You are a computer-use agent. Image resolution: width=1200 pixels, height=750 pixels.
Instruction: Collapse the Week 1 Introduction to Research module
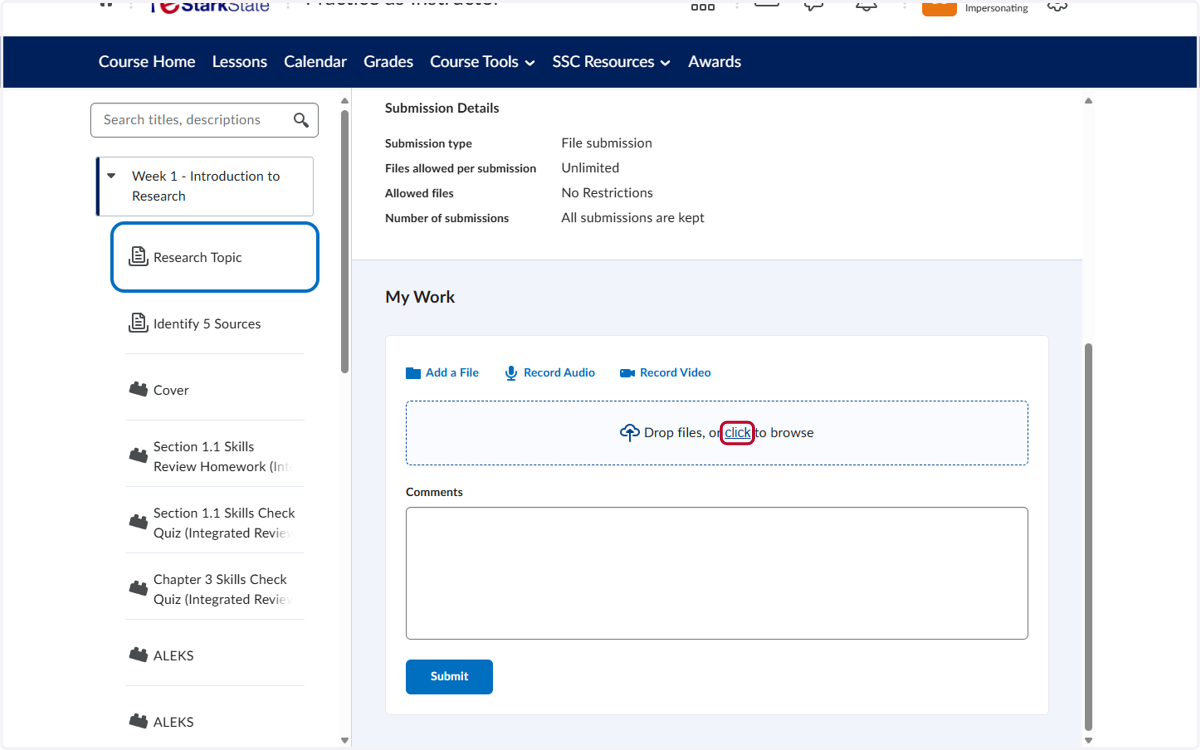[111, 176]
